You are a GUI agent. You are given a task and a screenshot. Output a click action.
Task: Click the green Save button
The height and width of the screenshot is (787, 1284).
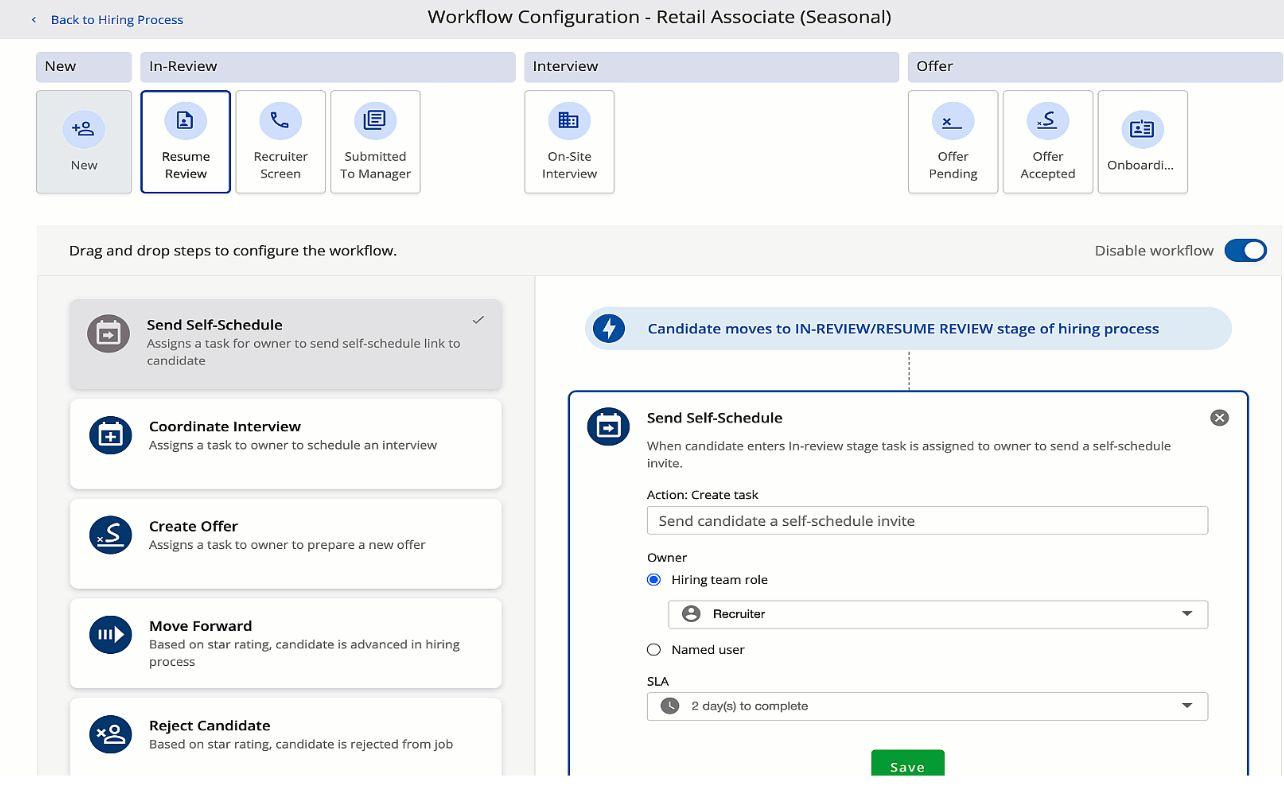tap(907, 765)
